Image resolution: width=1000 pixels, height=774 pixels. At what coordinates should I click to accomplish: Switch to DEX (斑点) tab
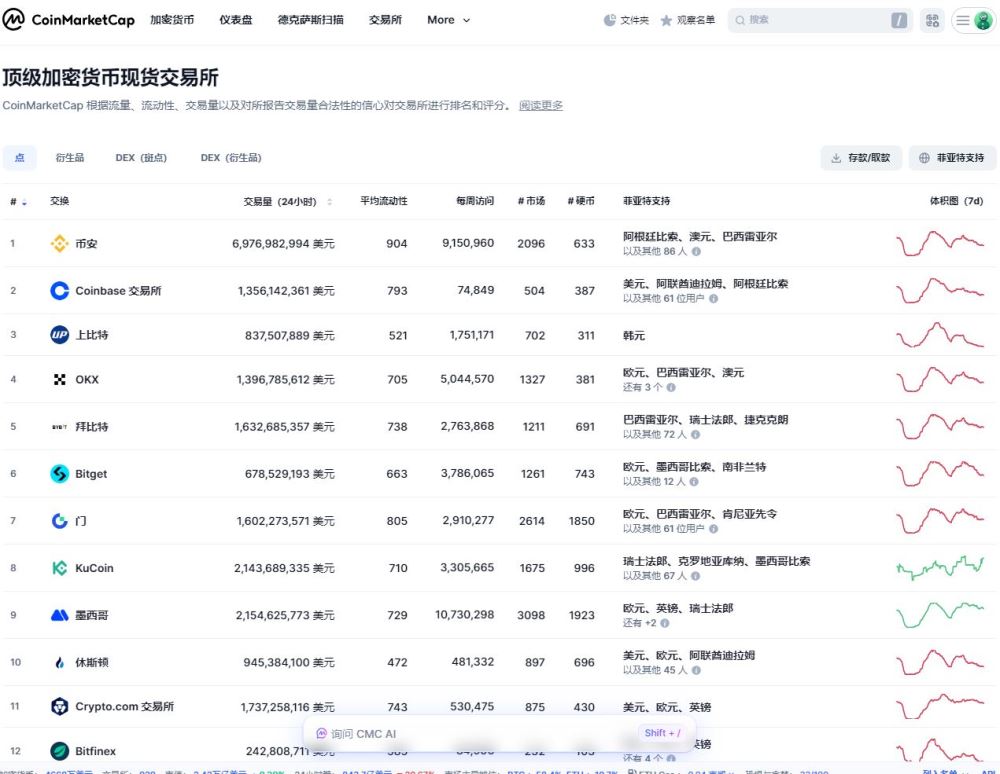[141, 157]
